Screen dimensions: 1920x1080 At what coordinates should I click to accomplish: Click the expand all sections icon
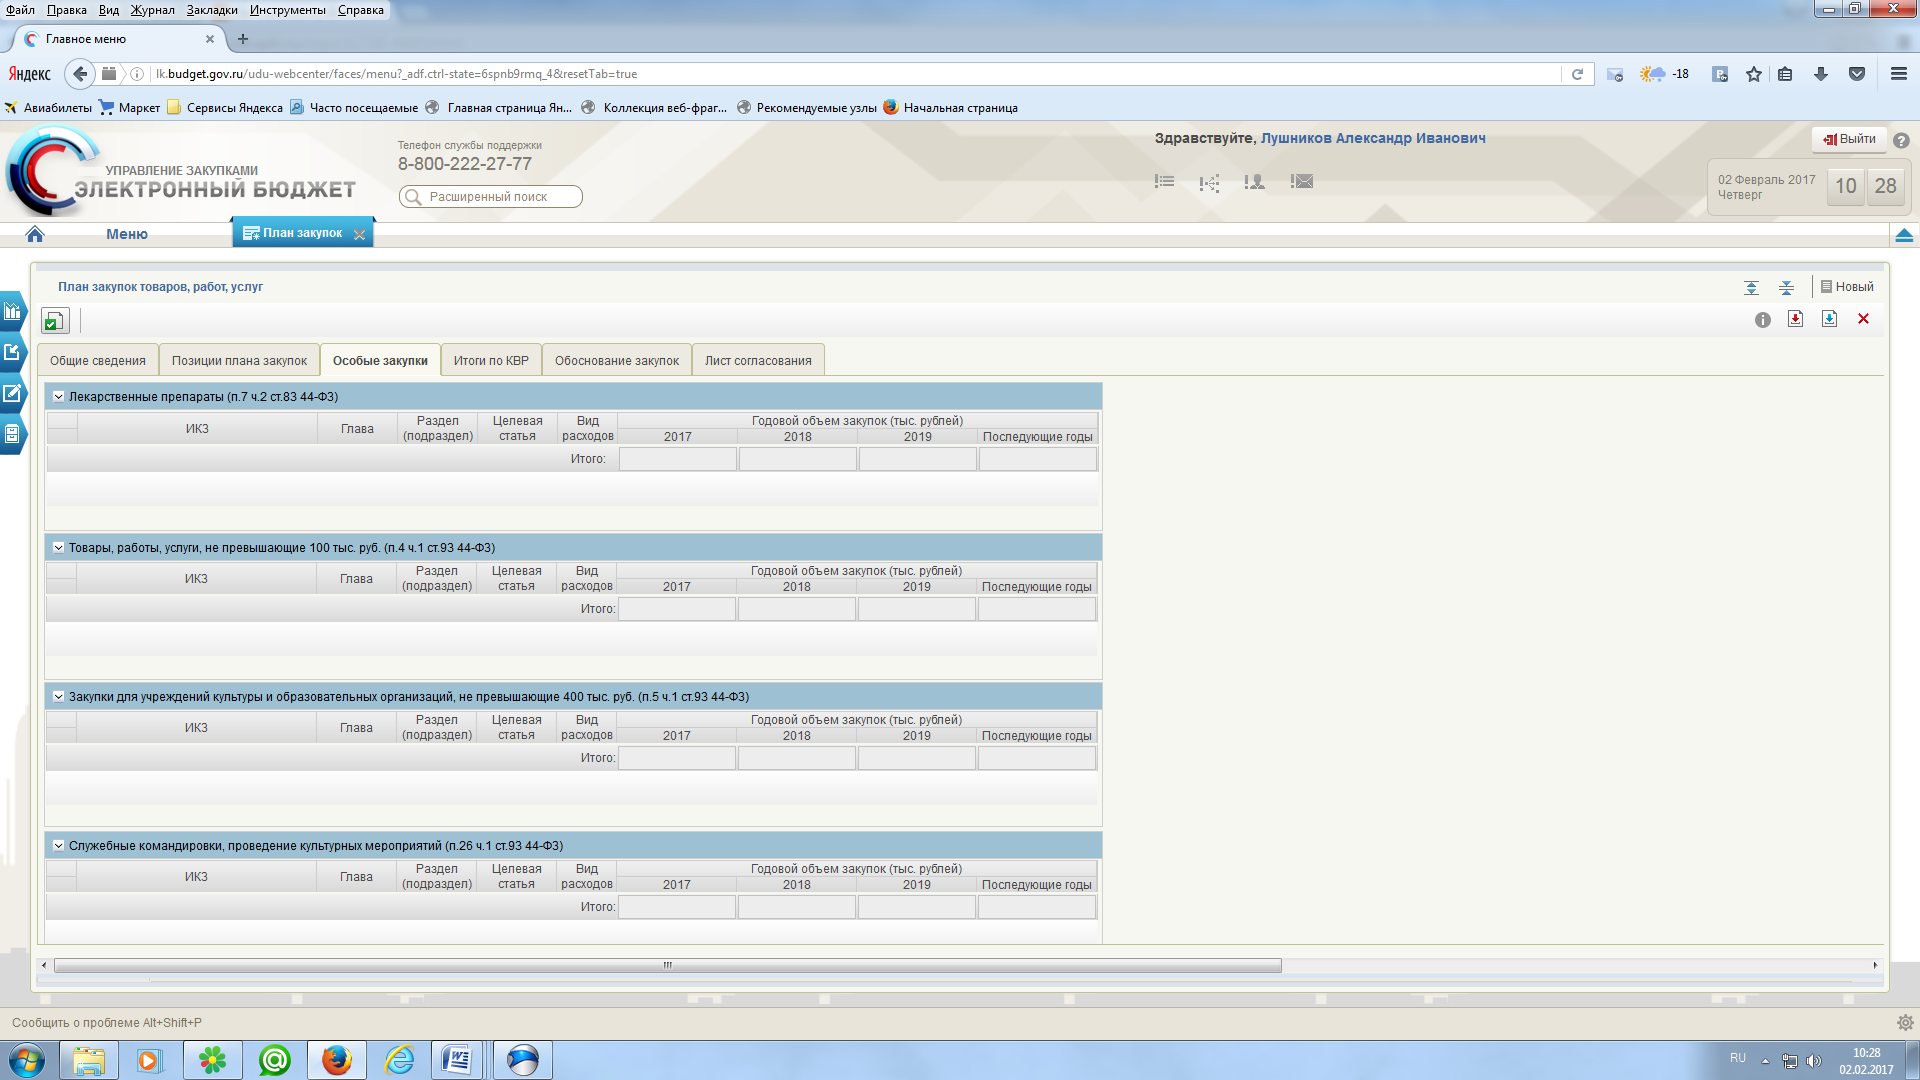(1751, 288)
